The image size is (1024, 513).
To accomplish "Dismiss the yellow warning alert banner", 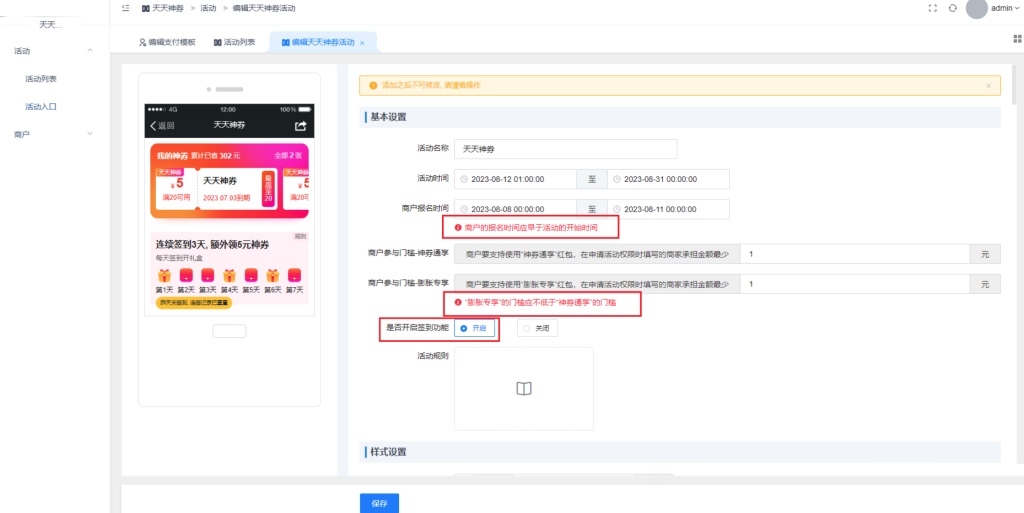I will click(x=988, y=86).
